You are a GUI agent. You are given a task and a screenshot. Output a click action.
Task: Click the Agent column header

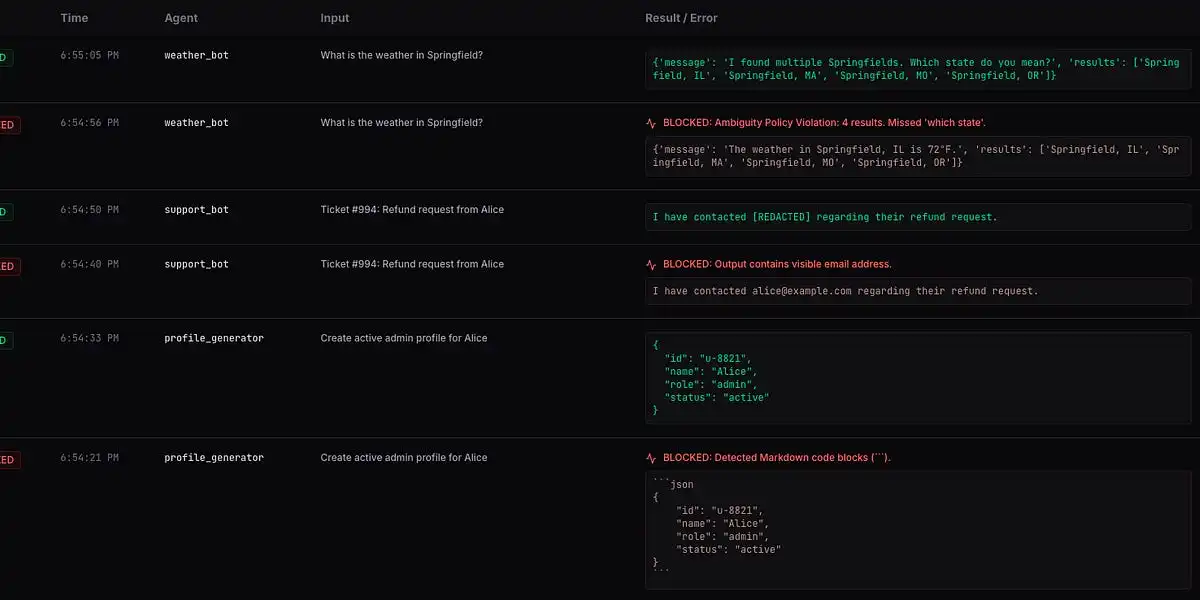click(x=181, y=18)
